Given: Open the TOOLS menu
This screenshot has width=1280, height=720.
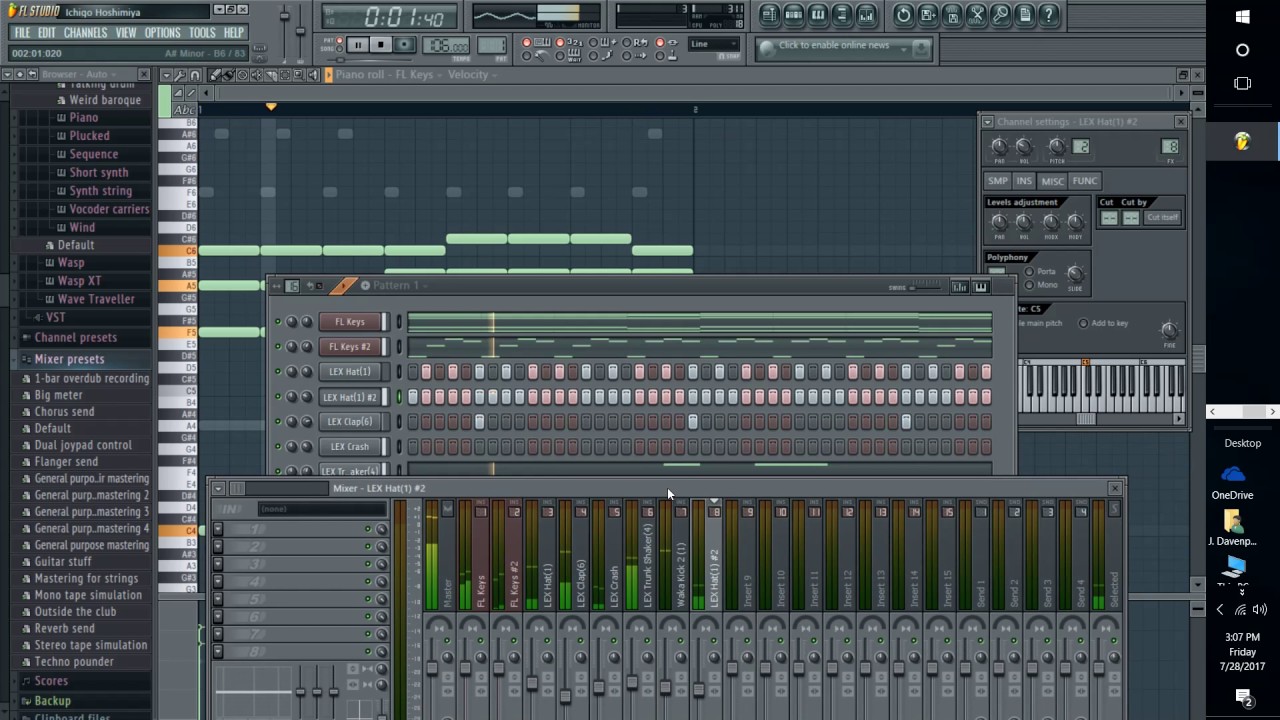Looking at the screenshot, I should 202,33.
